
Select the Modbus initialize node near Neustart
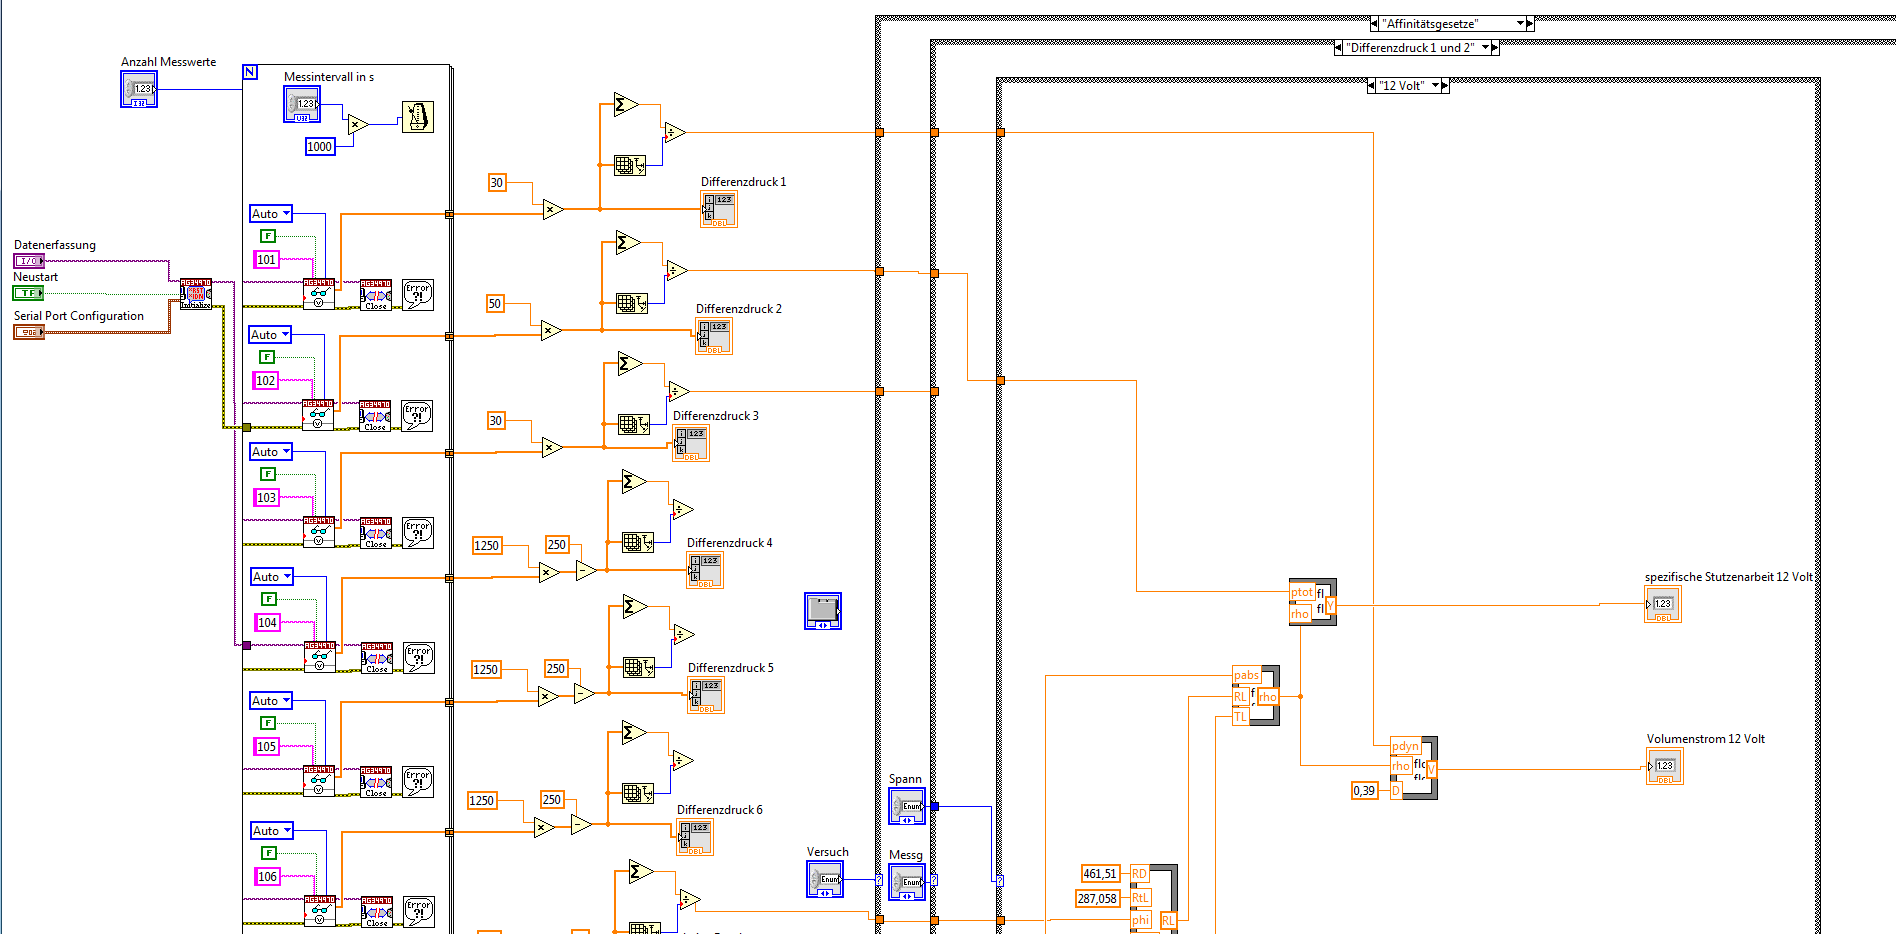[x=196, y=294]
